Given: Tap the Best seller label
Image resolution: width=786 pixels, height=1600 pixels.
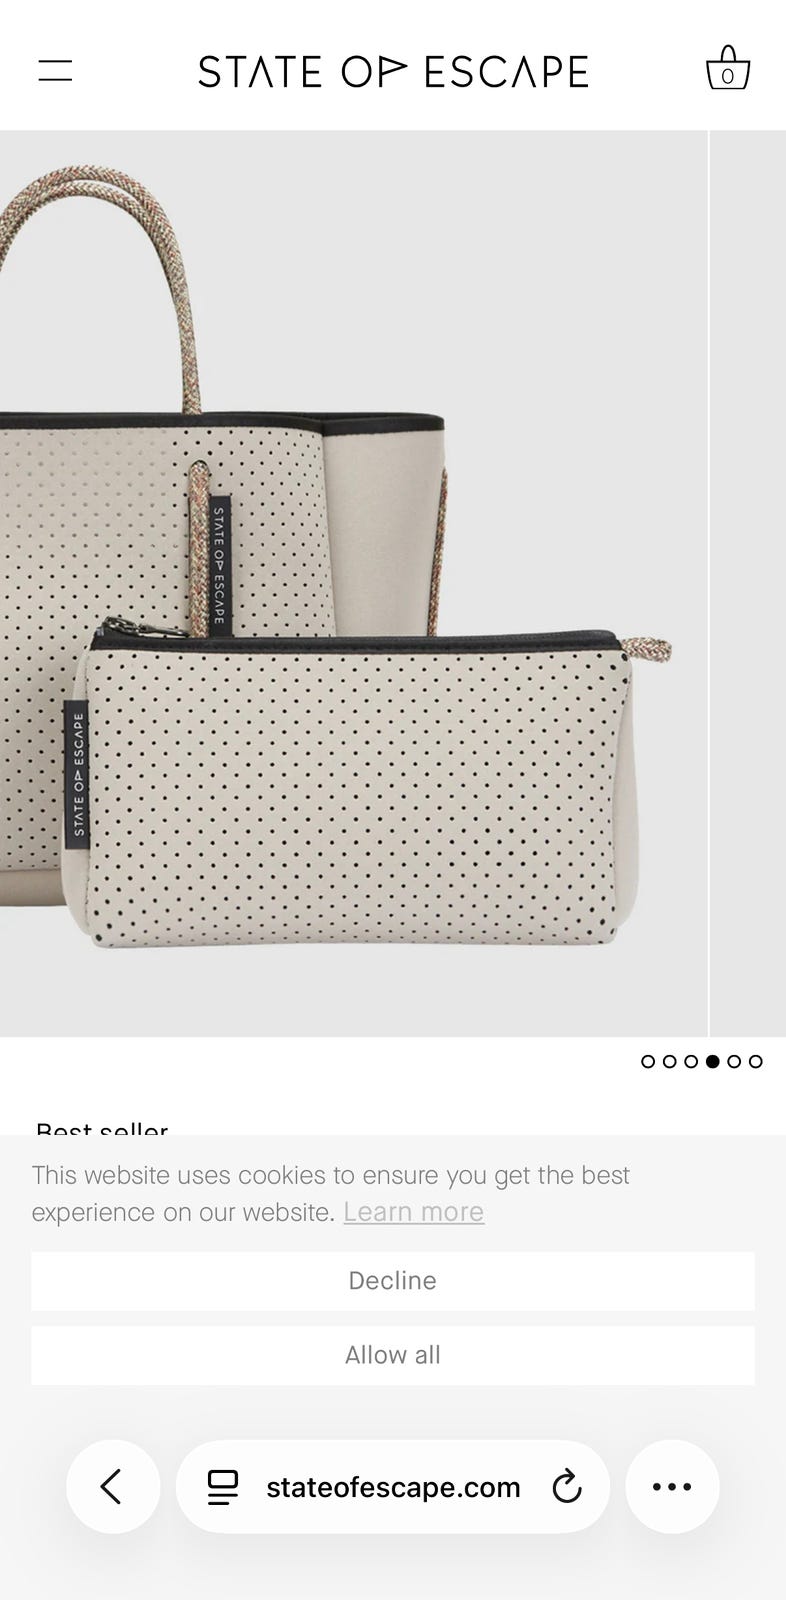Looking at the screenshot, I should (102, 1127).
